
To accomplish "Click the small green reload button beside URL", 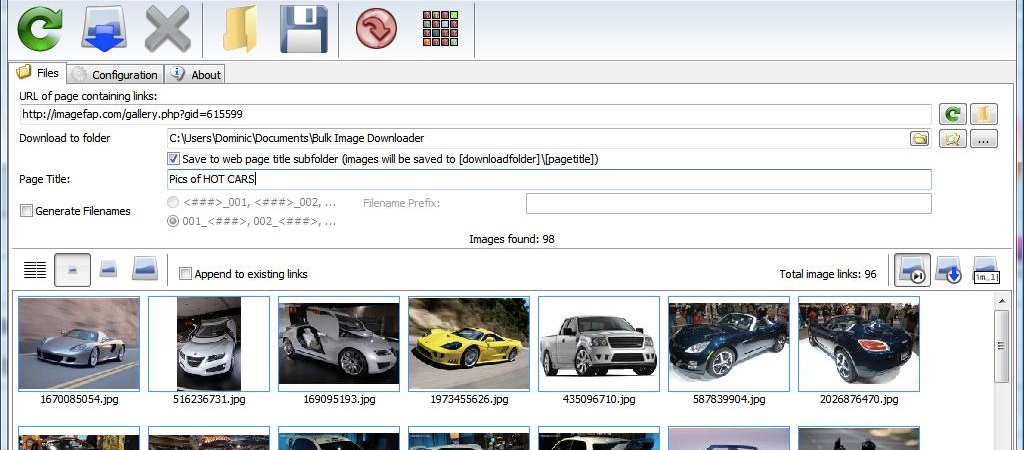I will coord(953,114).
